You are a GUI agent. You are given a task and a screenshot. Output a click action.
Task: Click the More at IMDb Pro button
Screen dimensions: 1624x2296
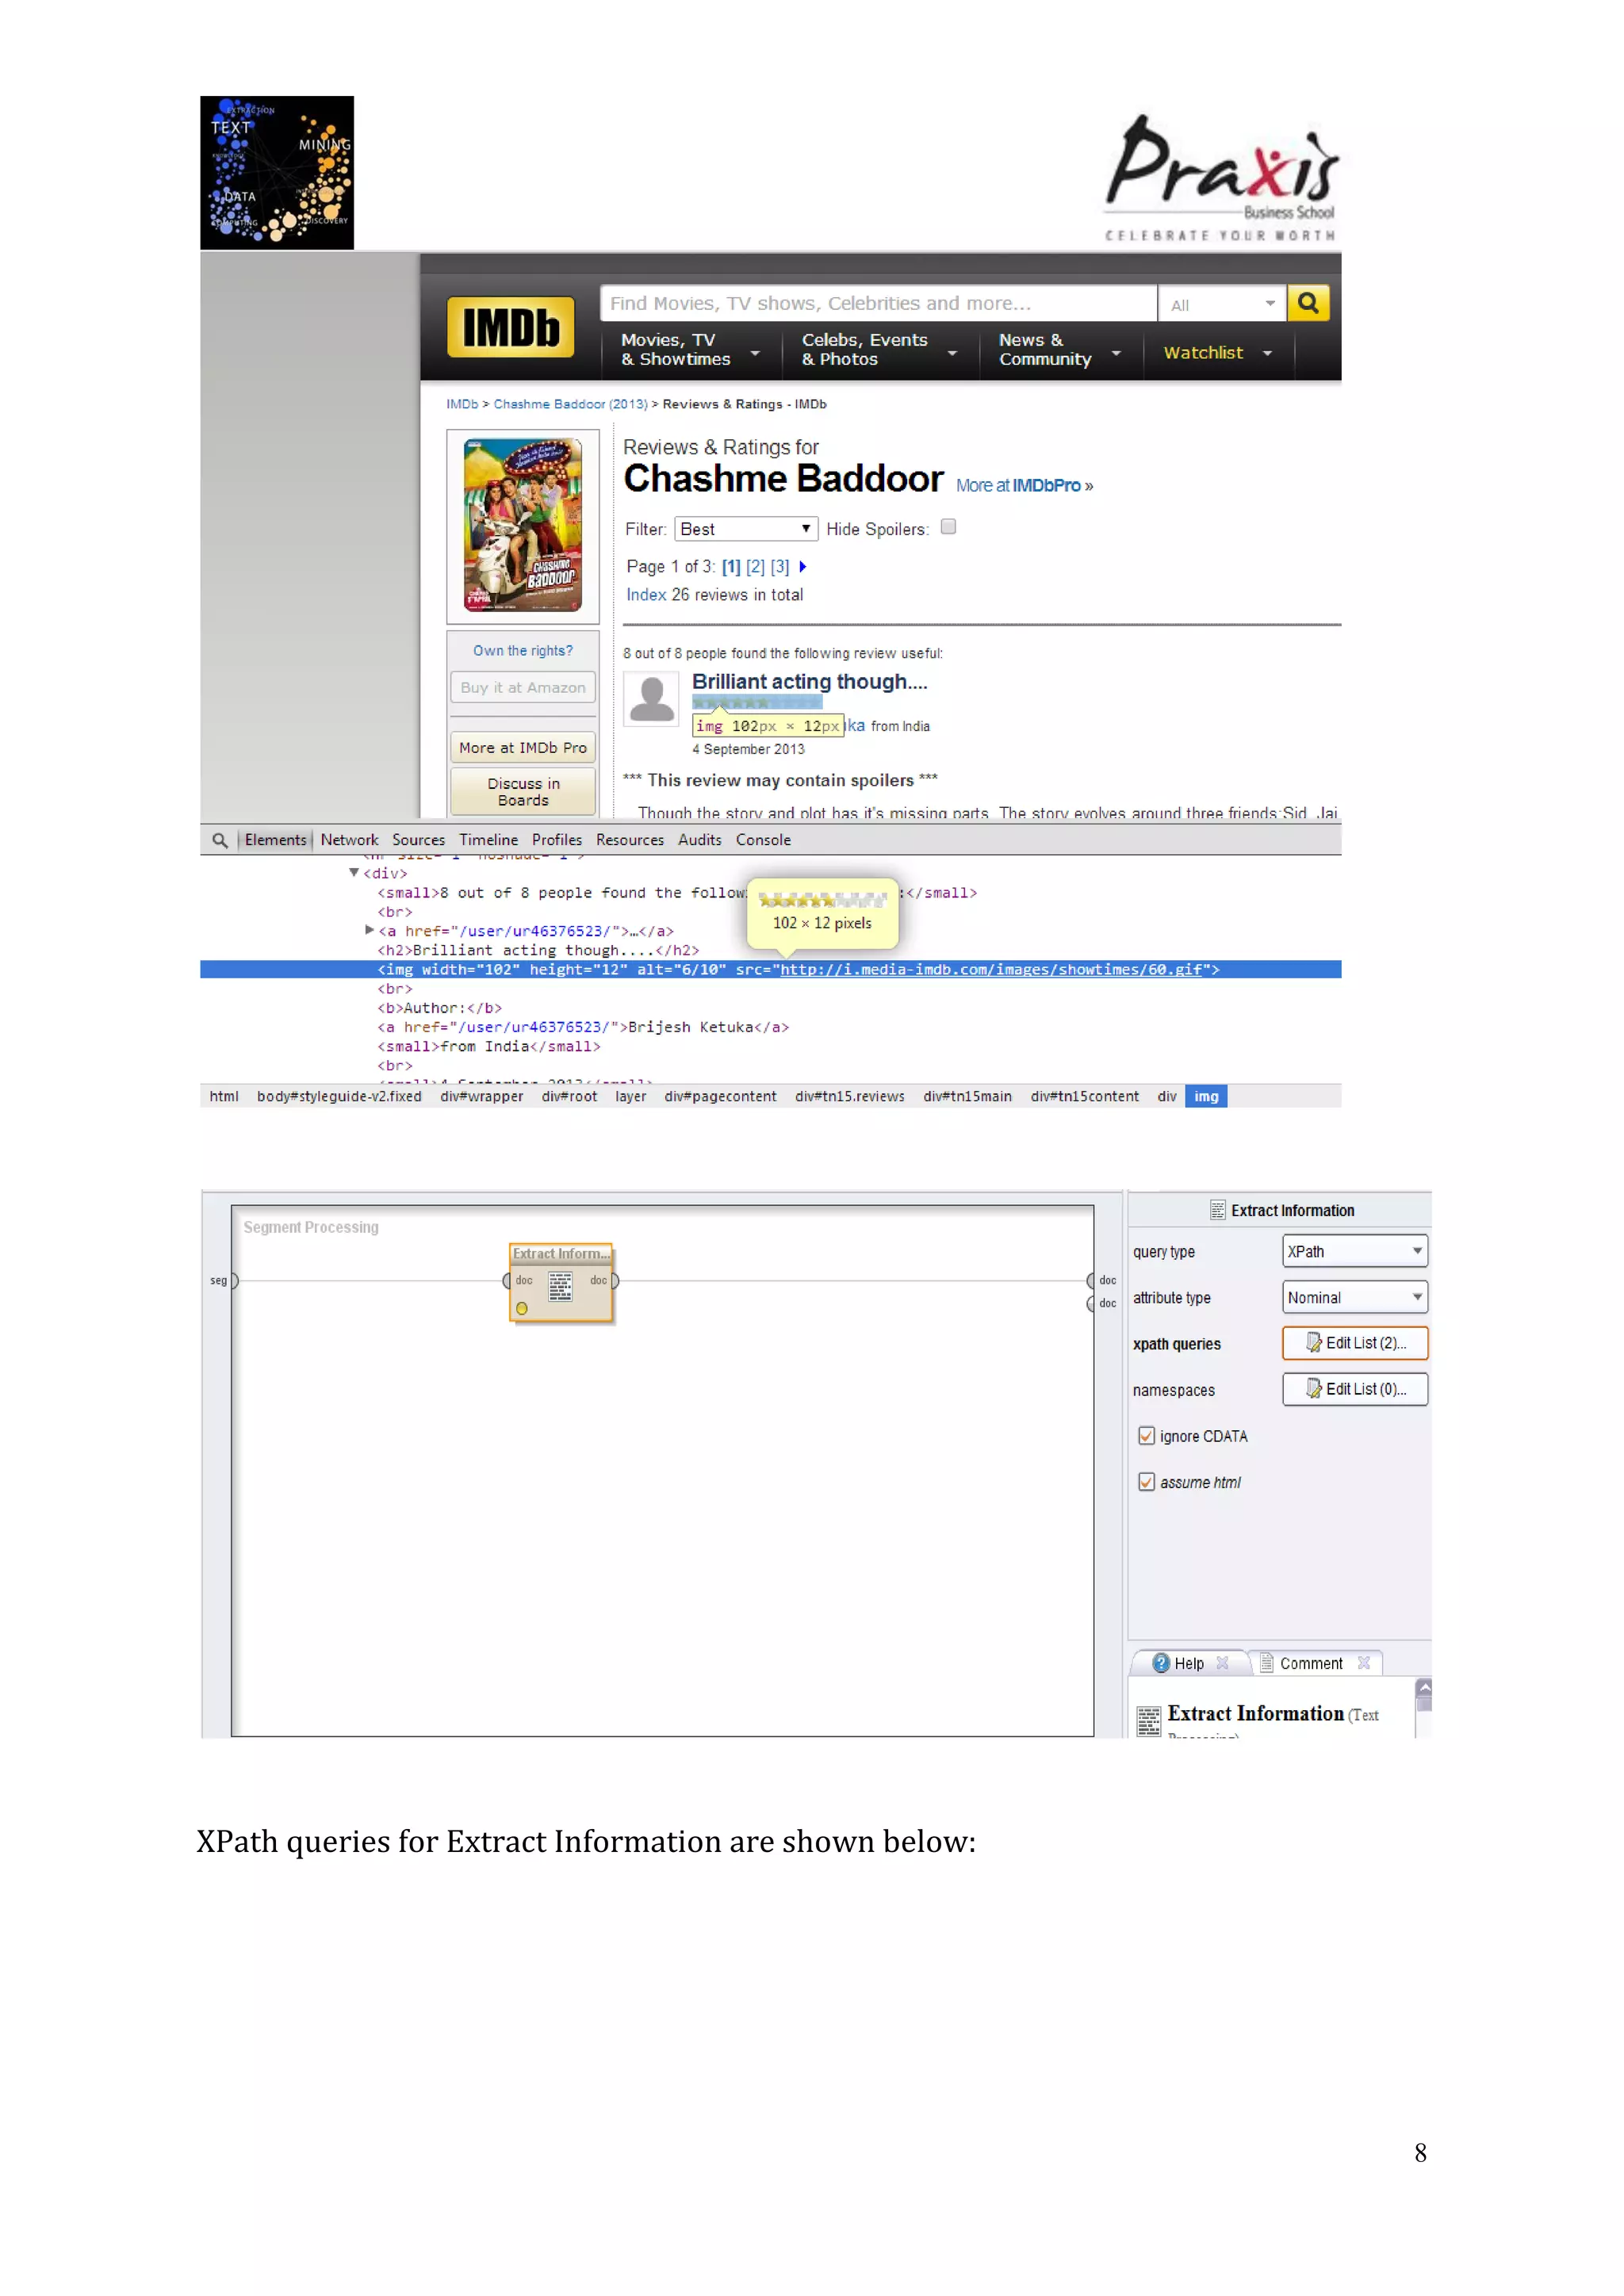522,748
